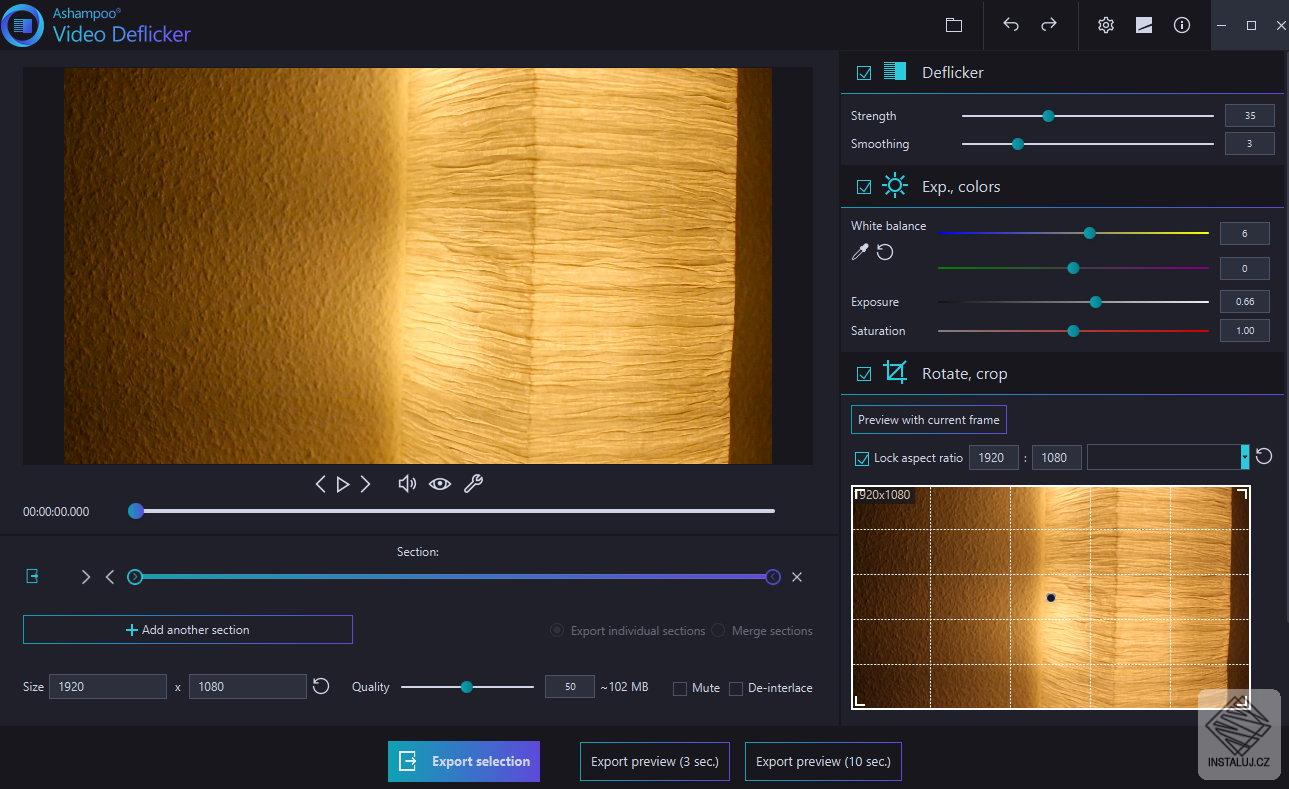This screenshot has width=1289, height=789.
Task: Step to the previous frame
Action: click(x=320, y=484)
